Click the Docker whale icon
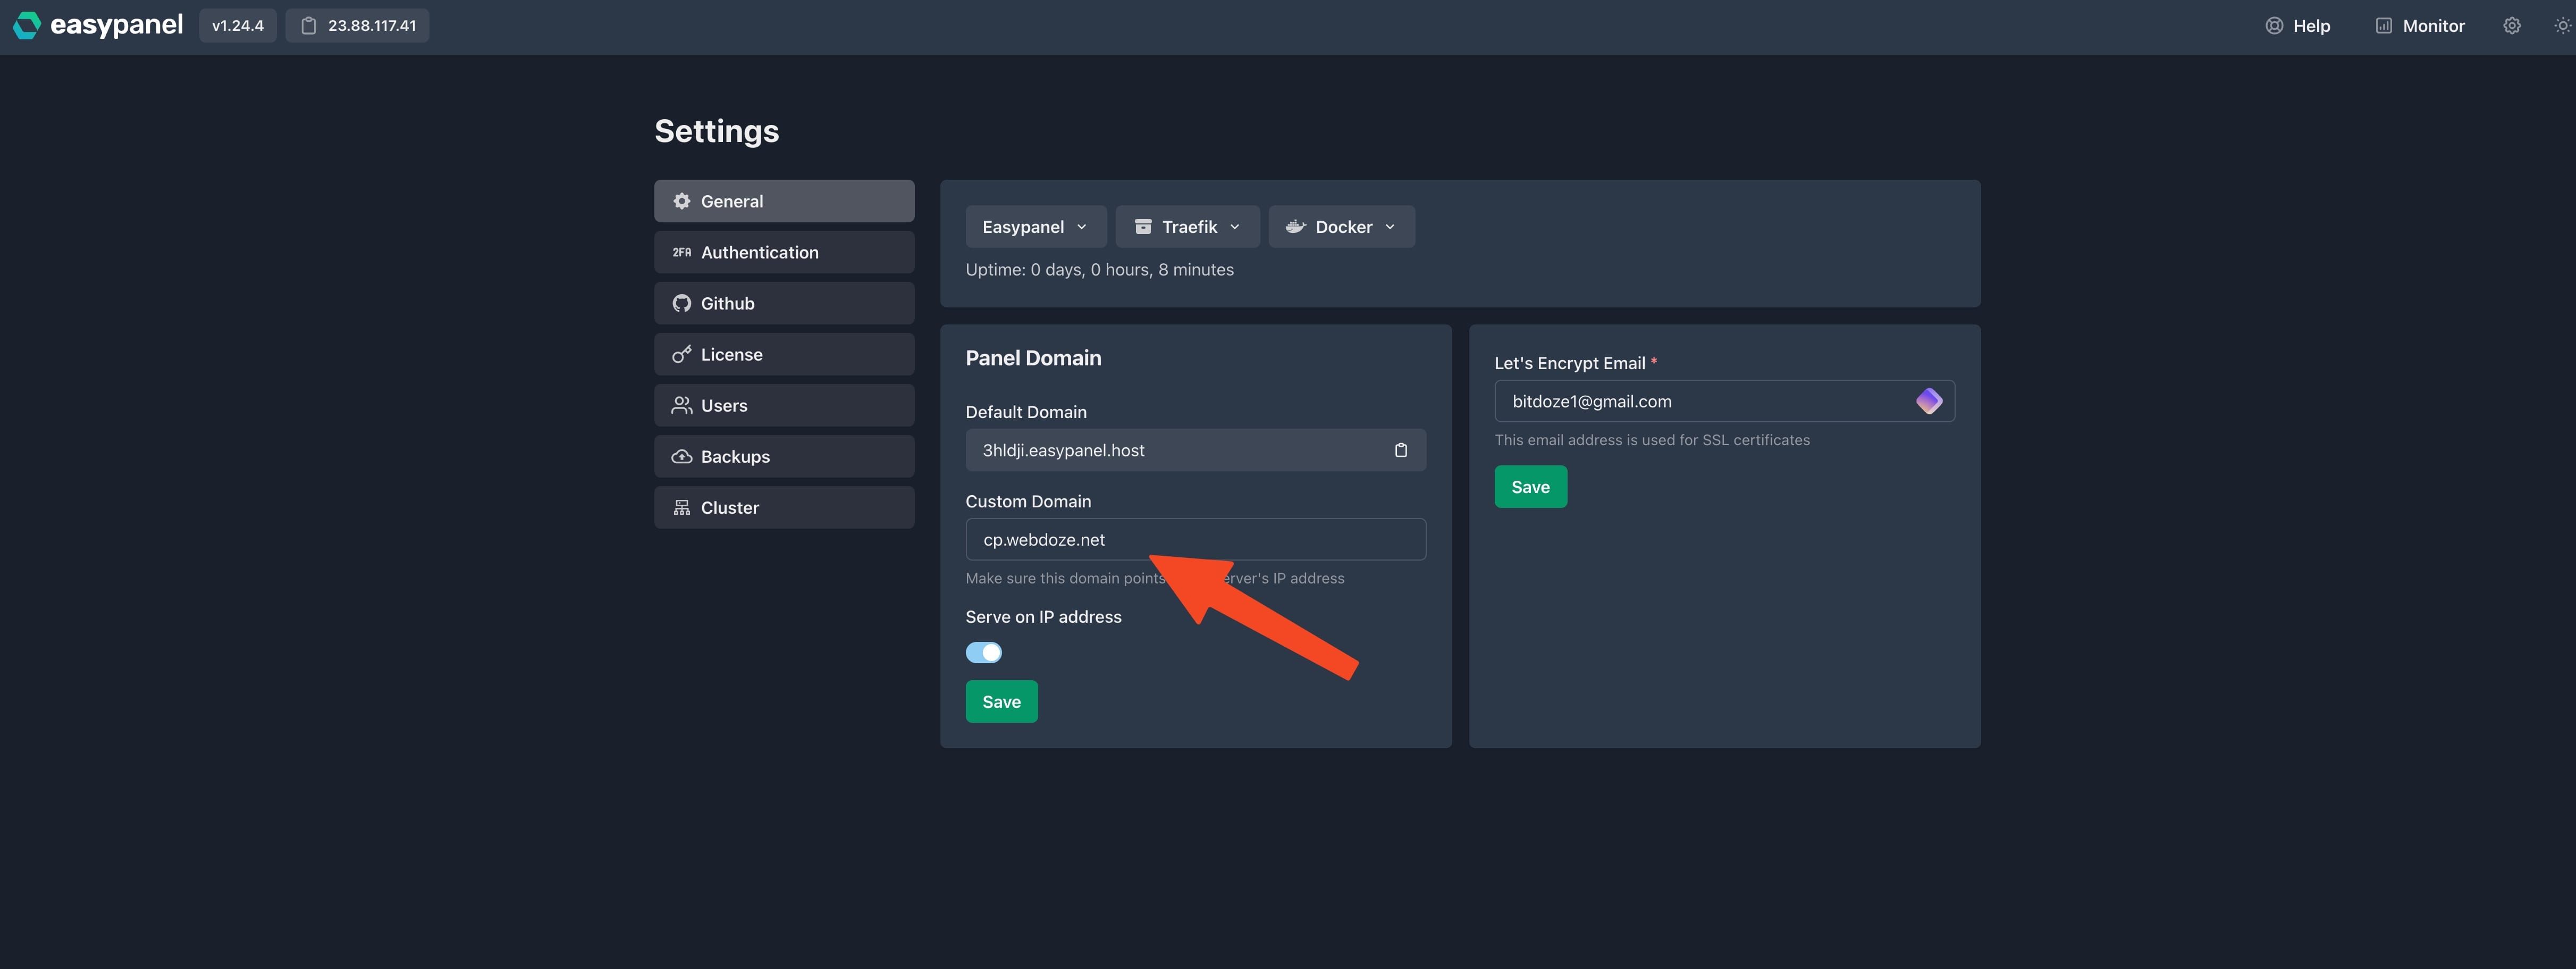 [x=1296, y=227]
